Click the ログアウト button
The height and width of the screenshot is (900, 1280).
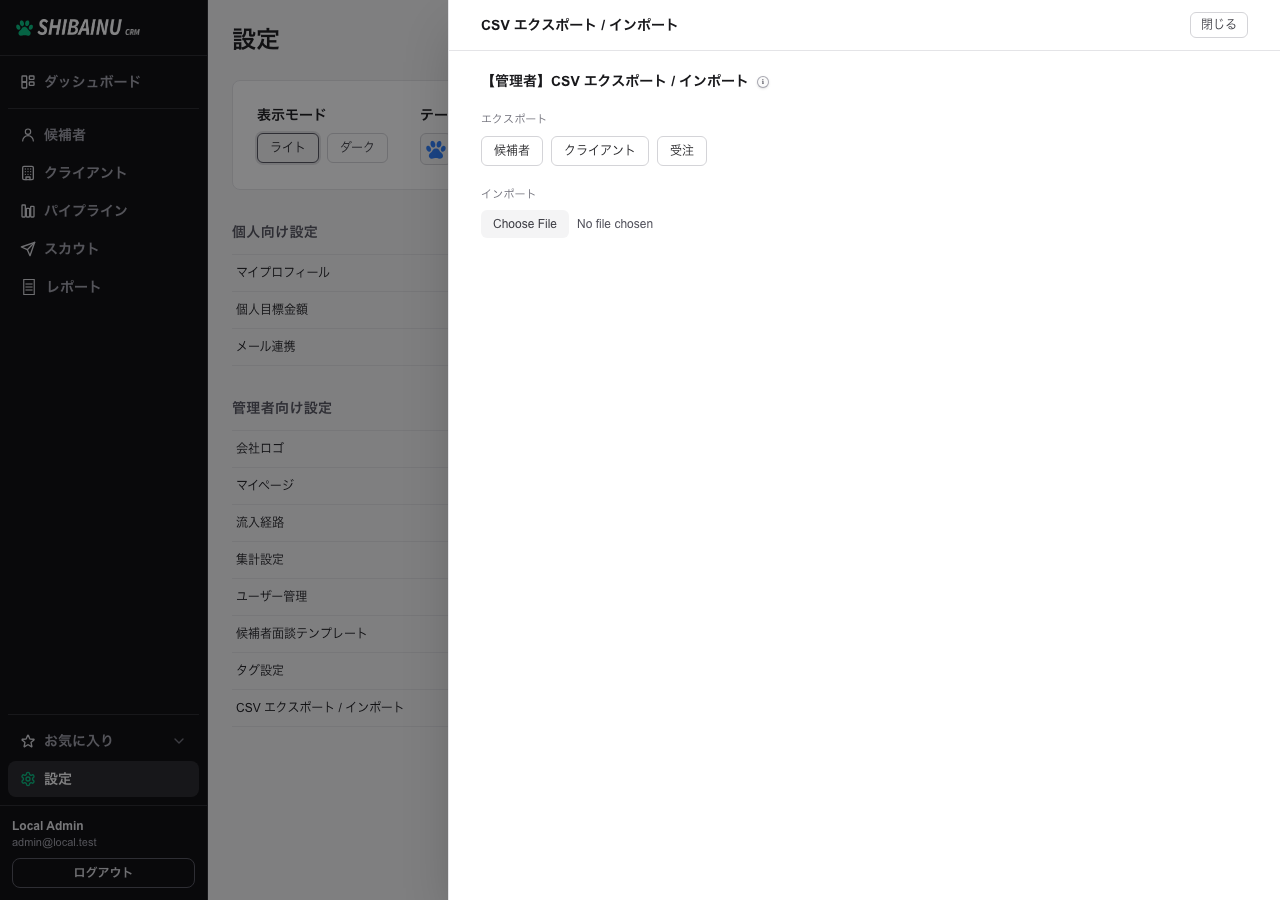(103, 872)
